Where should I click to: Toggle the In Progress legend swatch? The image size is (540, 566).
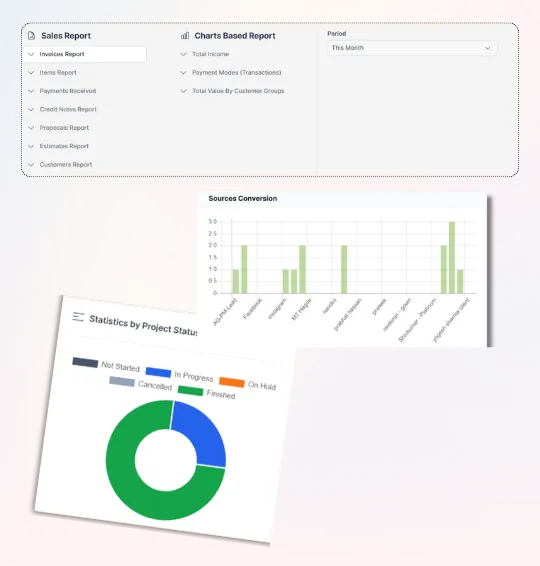click(158, 372)
